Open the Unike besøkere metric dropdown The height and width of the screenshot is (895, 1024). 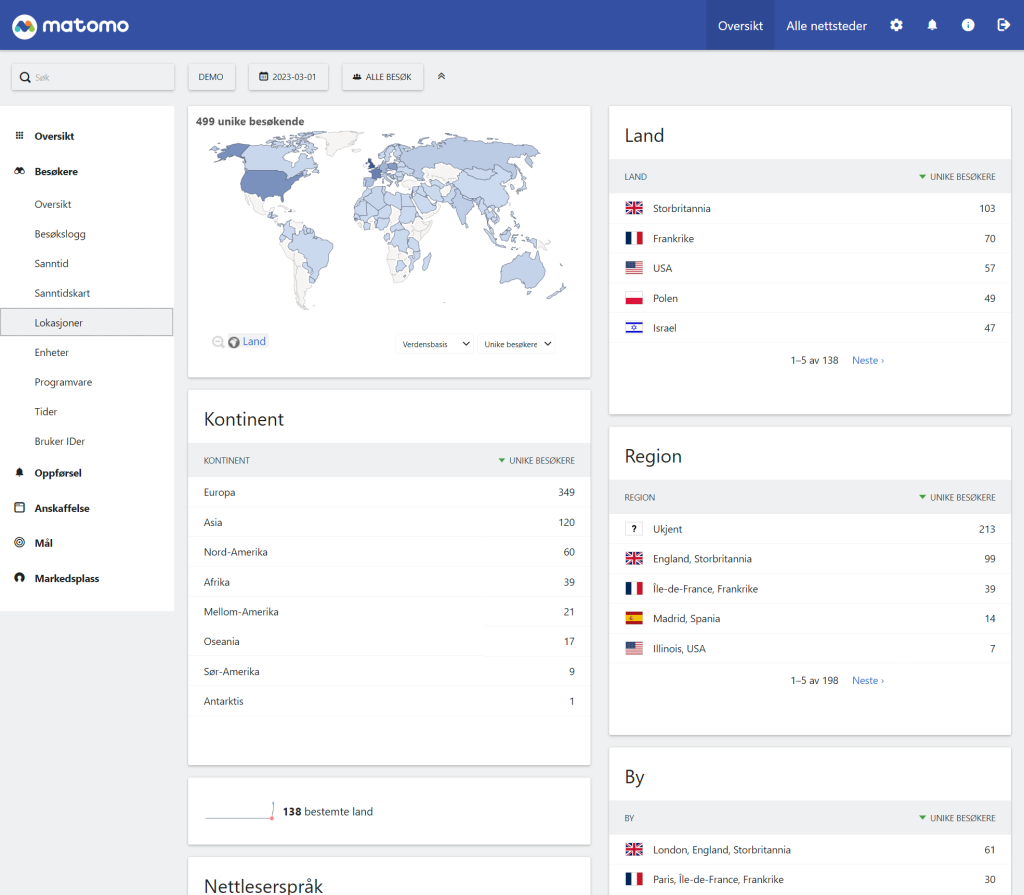pos(516,344)
